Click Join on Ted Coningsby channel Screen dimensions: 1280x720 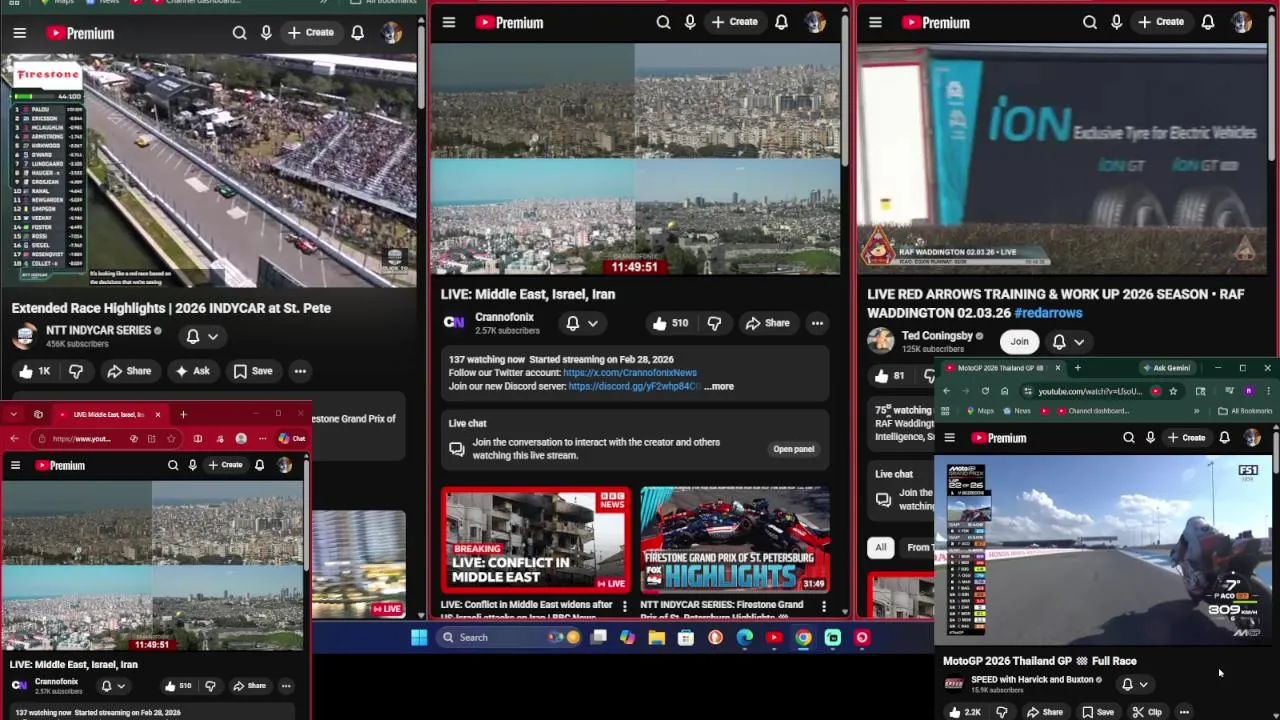point(1019,341)
